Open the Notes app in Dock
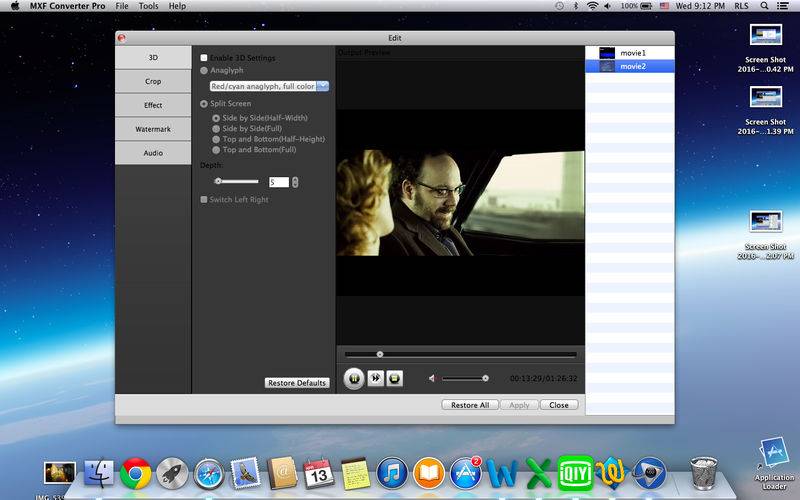This screenshot has width=800, height=500. (355, 473)
